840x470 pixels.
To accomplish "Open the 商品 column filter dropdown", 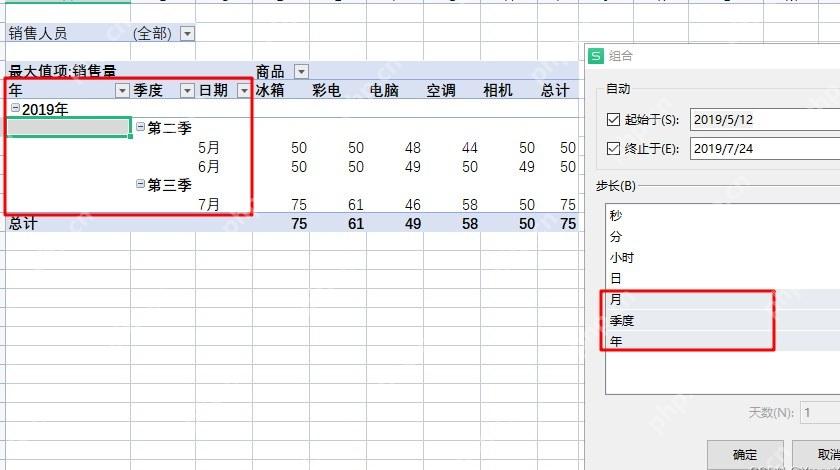I will tap(302, 71).
